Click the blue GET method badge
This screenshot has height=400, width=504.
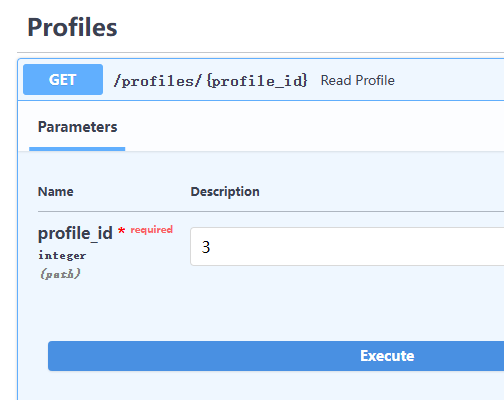point(63,80)
